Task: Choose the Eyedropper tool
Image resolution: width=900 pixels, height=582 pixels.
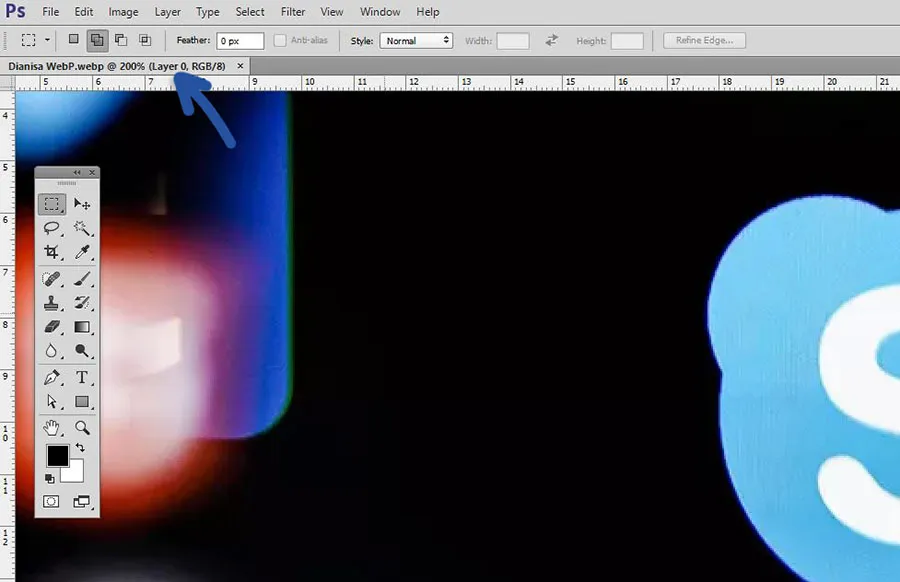Action: pyautogui.click(x=82, y=253)
